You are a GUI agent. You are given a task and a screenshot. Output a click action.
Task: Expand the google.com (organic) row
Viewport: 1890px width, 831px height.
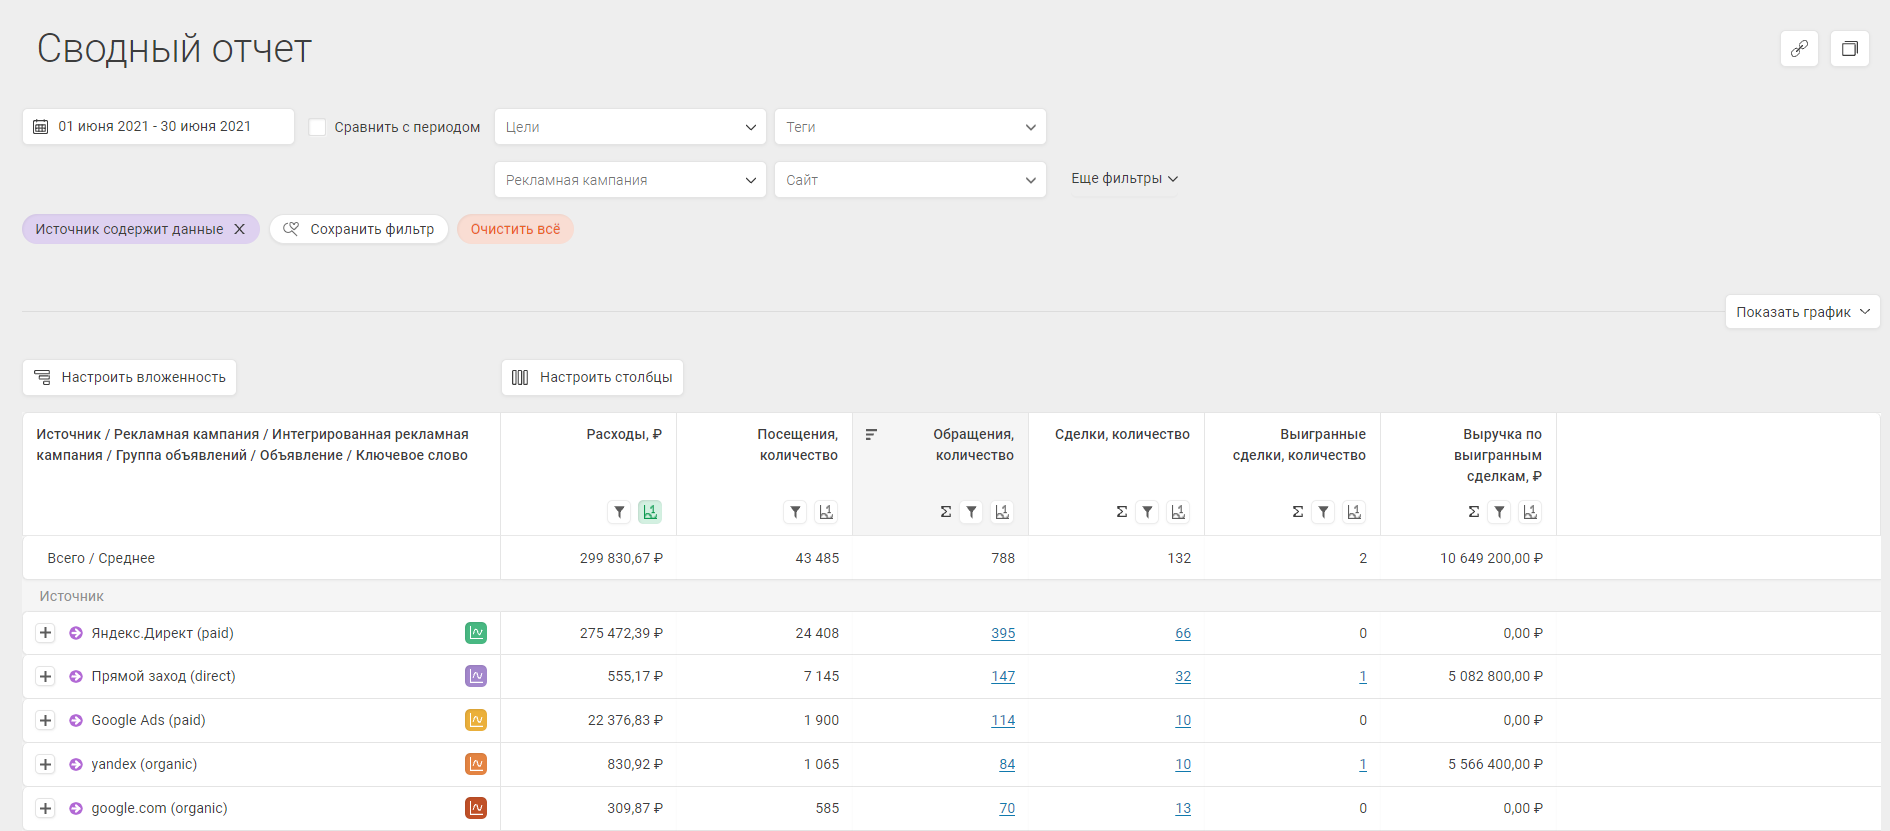point(45,808)
